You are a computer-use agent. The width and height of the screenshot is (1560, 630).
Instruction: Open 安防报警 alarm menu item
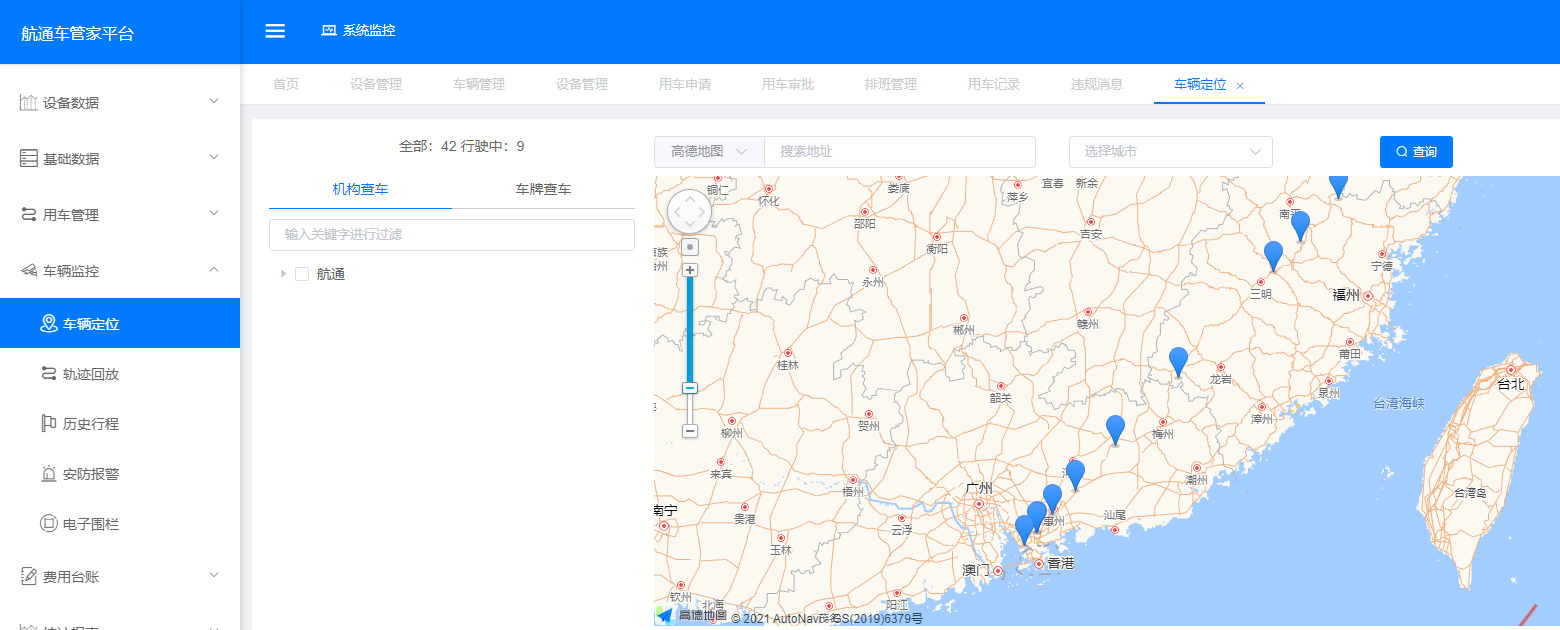pyautogui.click(x=90, y=474)
